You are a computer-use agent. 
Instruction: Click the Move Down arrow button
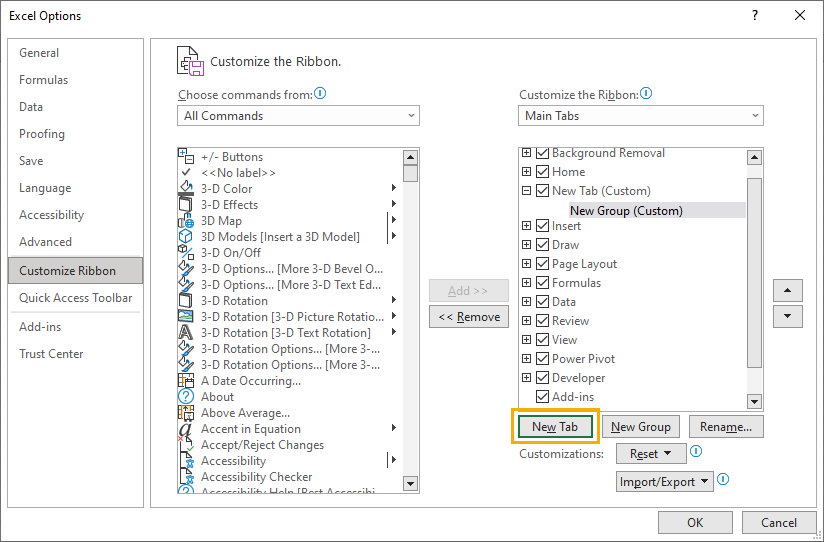coord(788,316)
